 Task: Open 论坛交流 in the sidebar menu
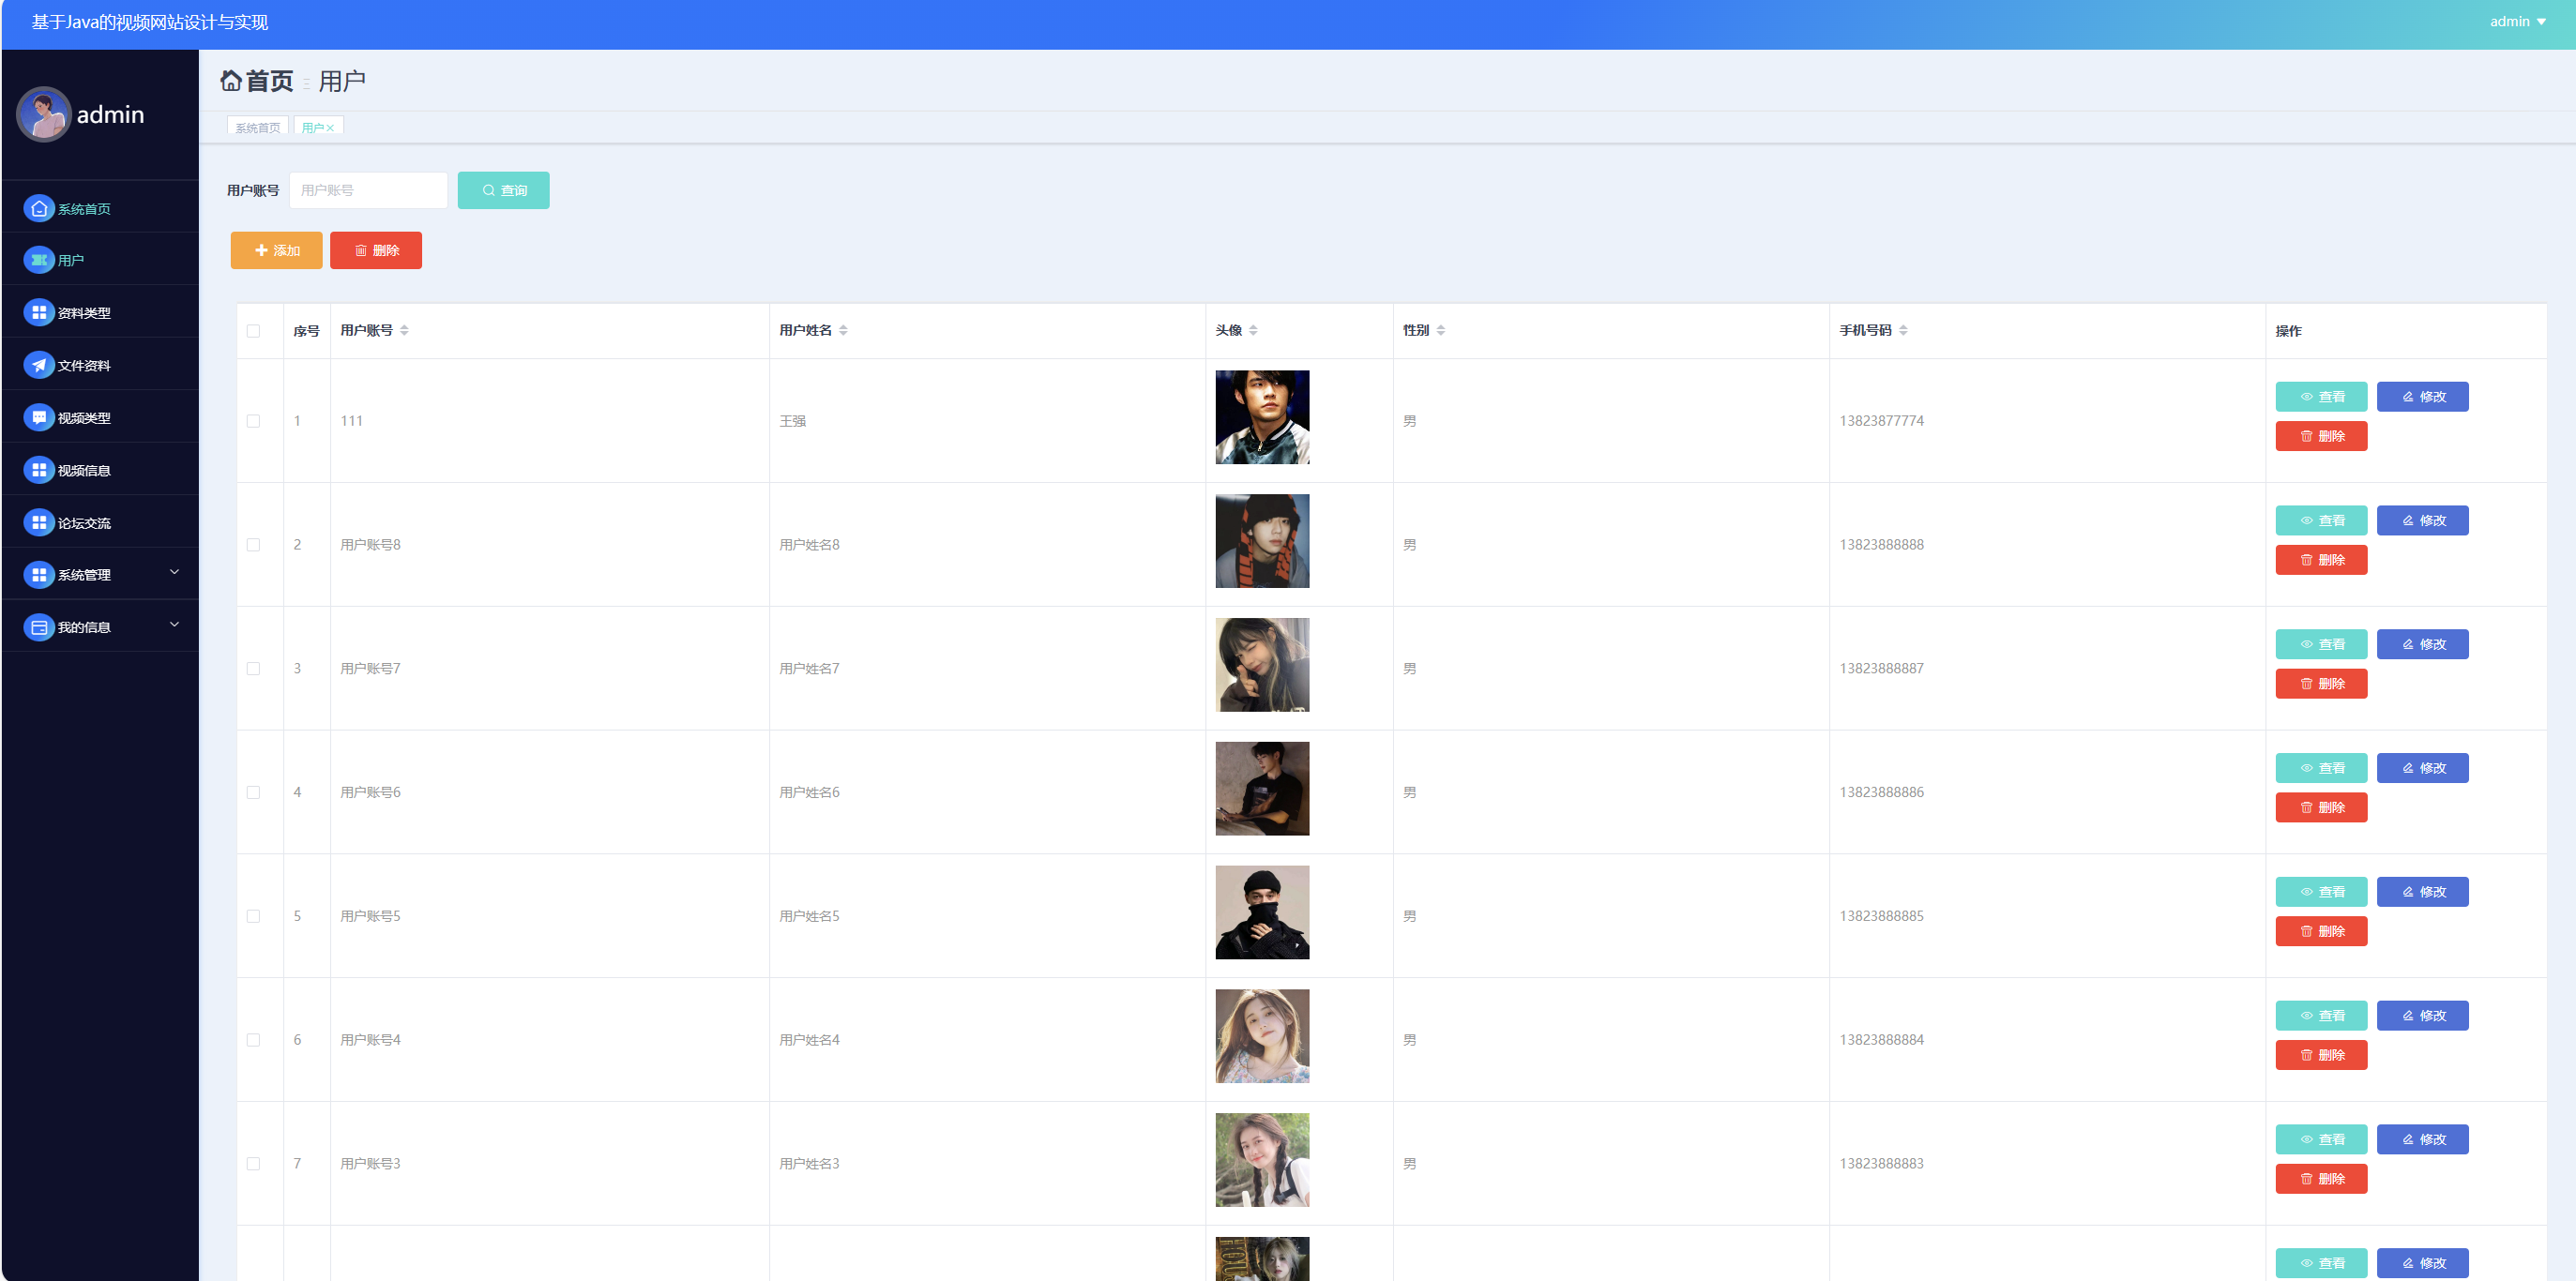tap(84, 523)
